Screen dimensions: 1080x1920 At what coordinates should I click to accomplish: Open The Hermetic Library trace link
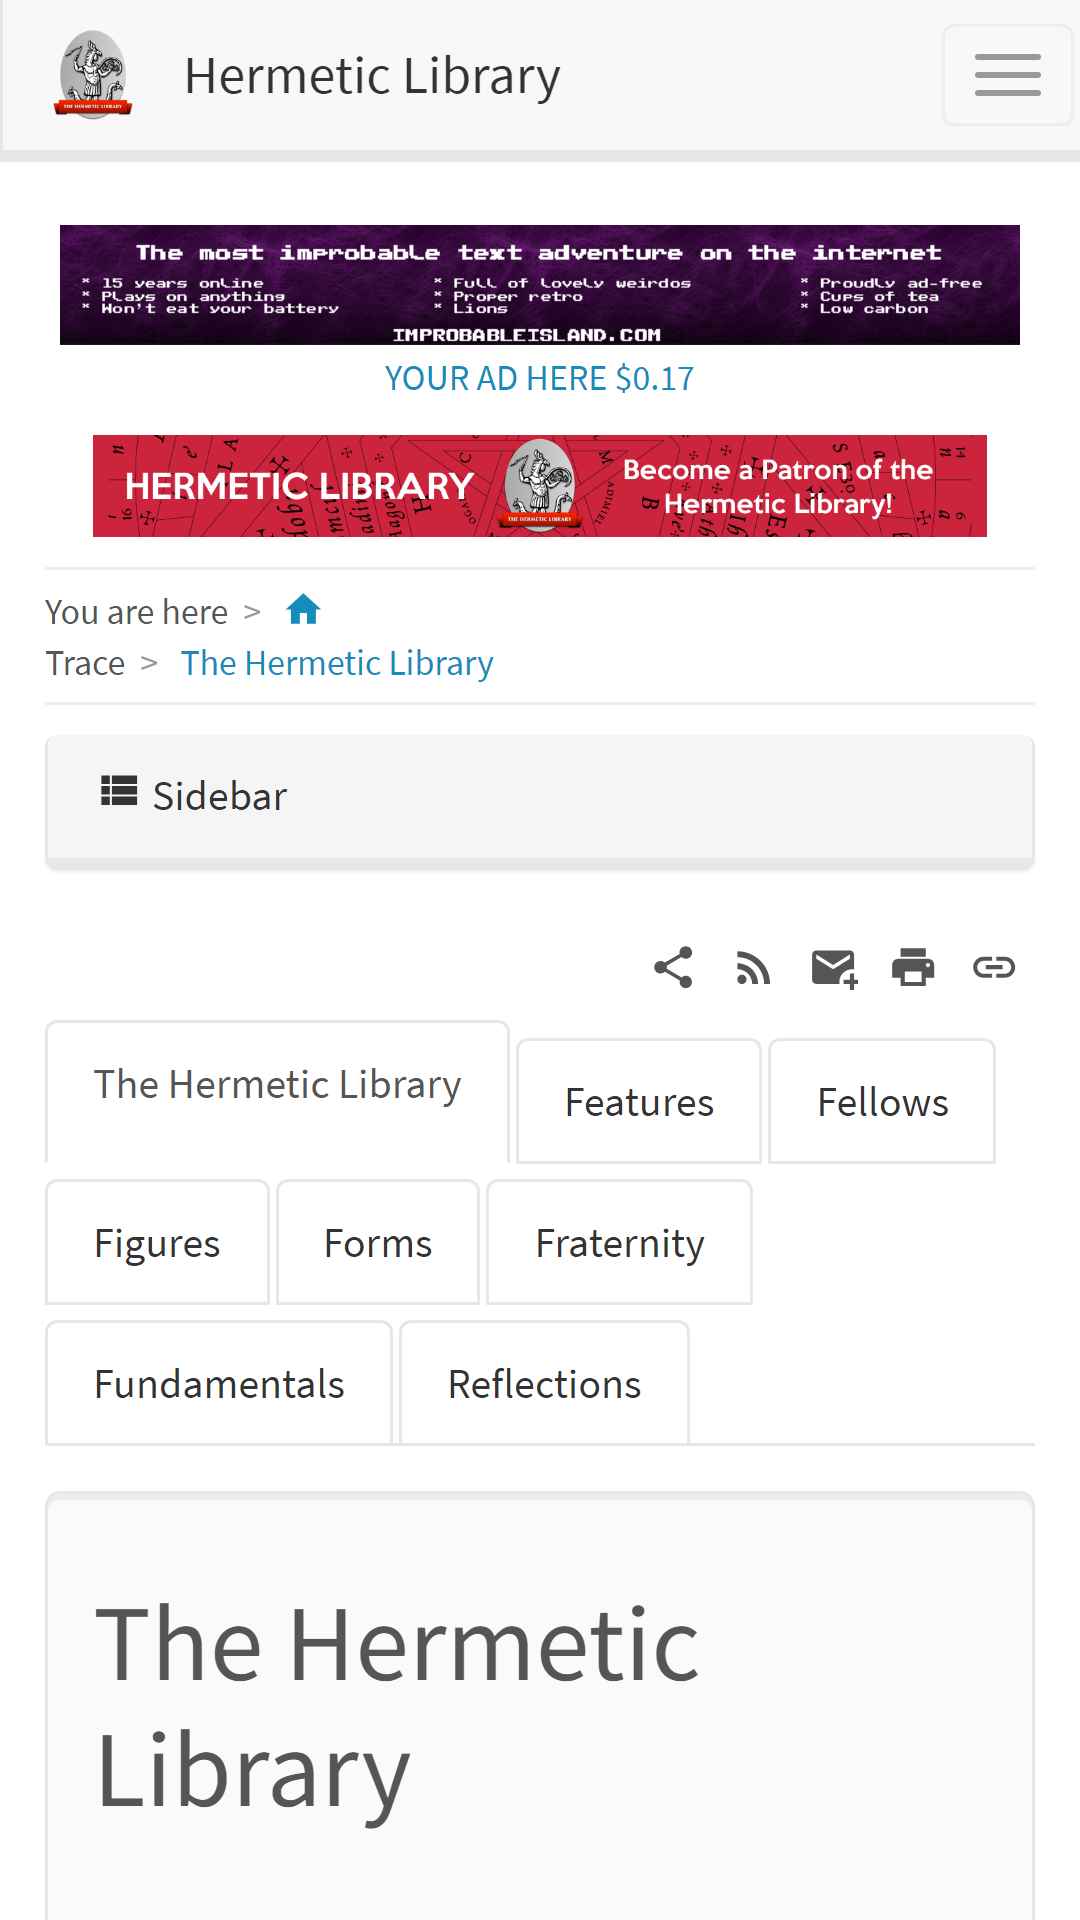pos(337,663)
